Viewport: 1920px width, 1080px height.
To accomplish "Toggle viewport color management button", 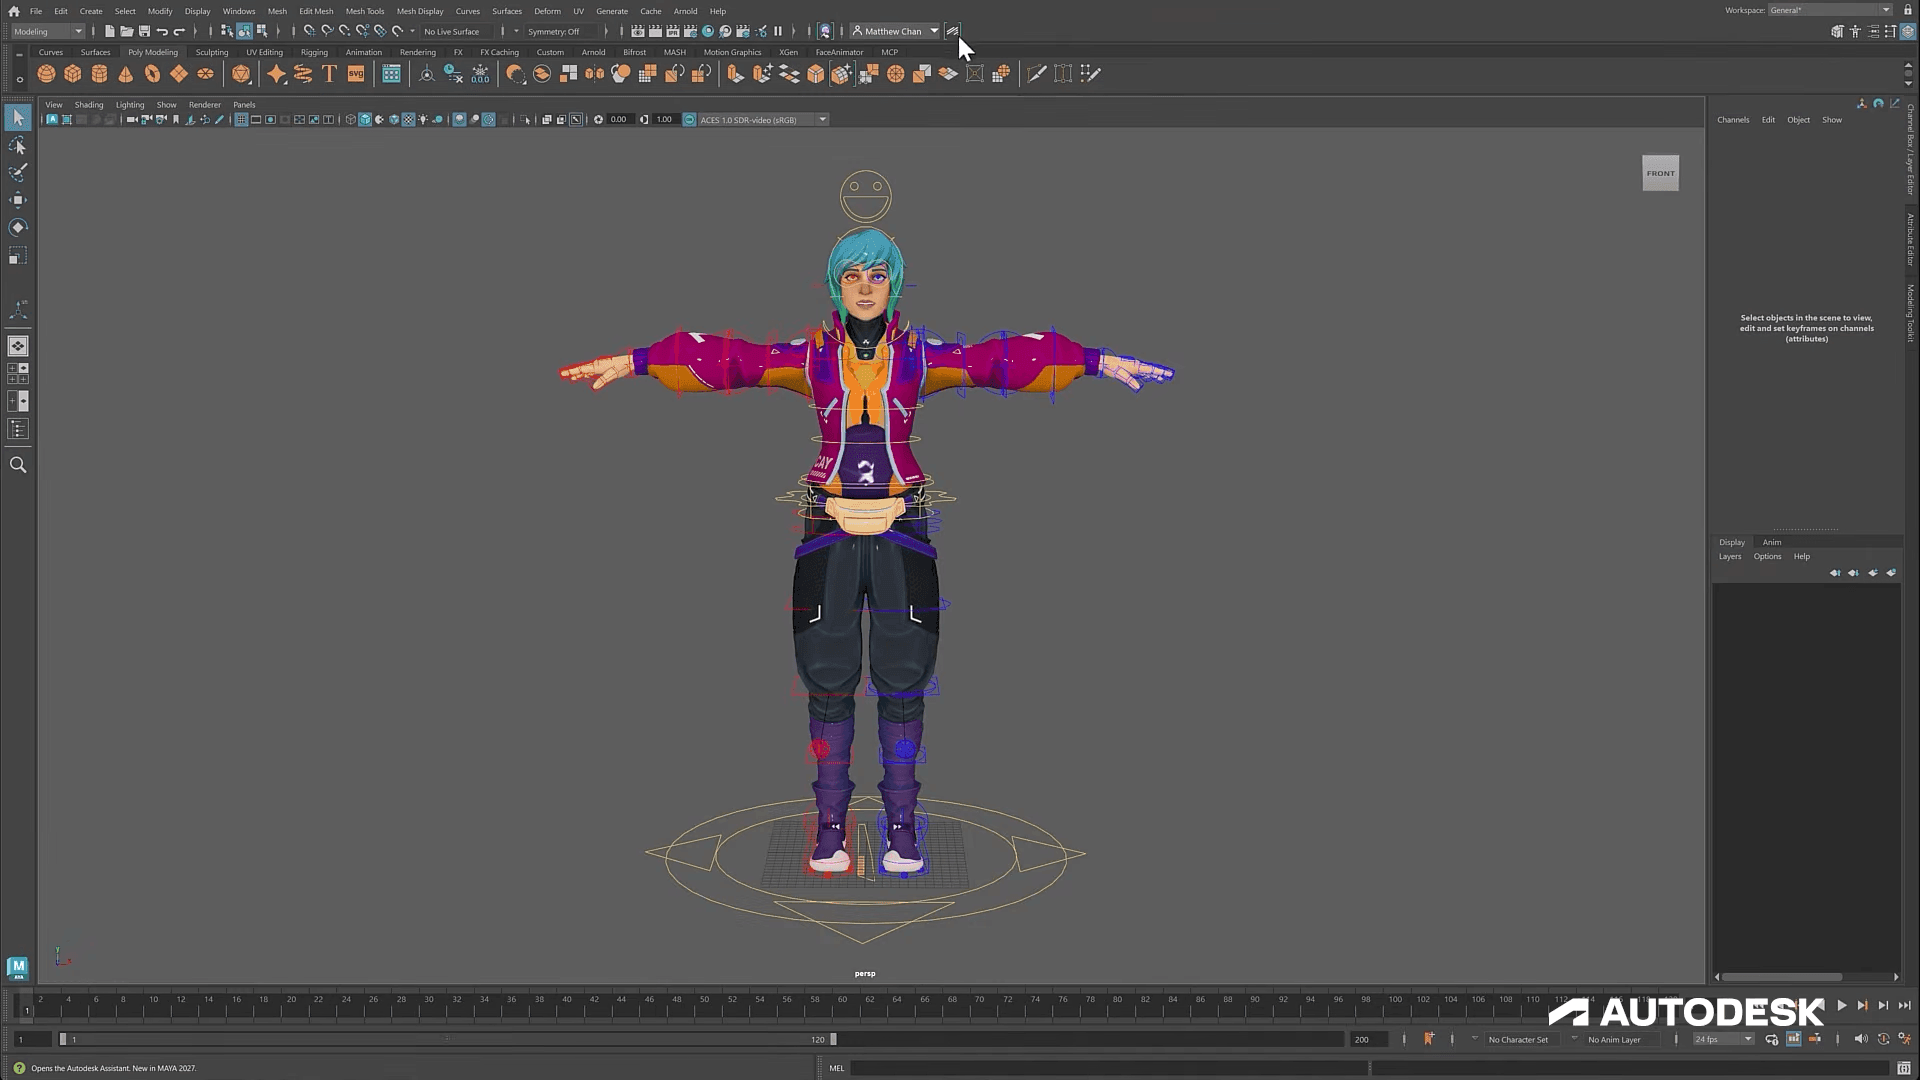I will pos(689,120).
